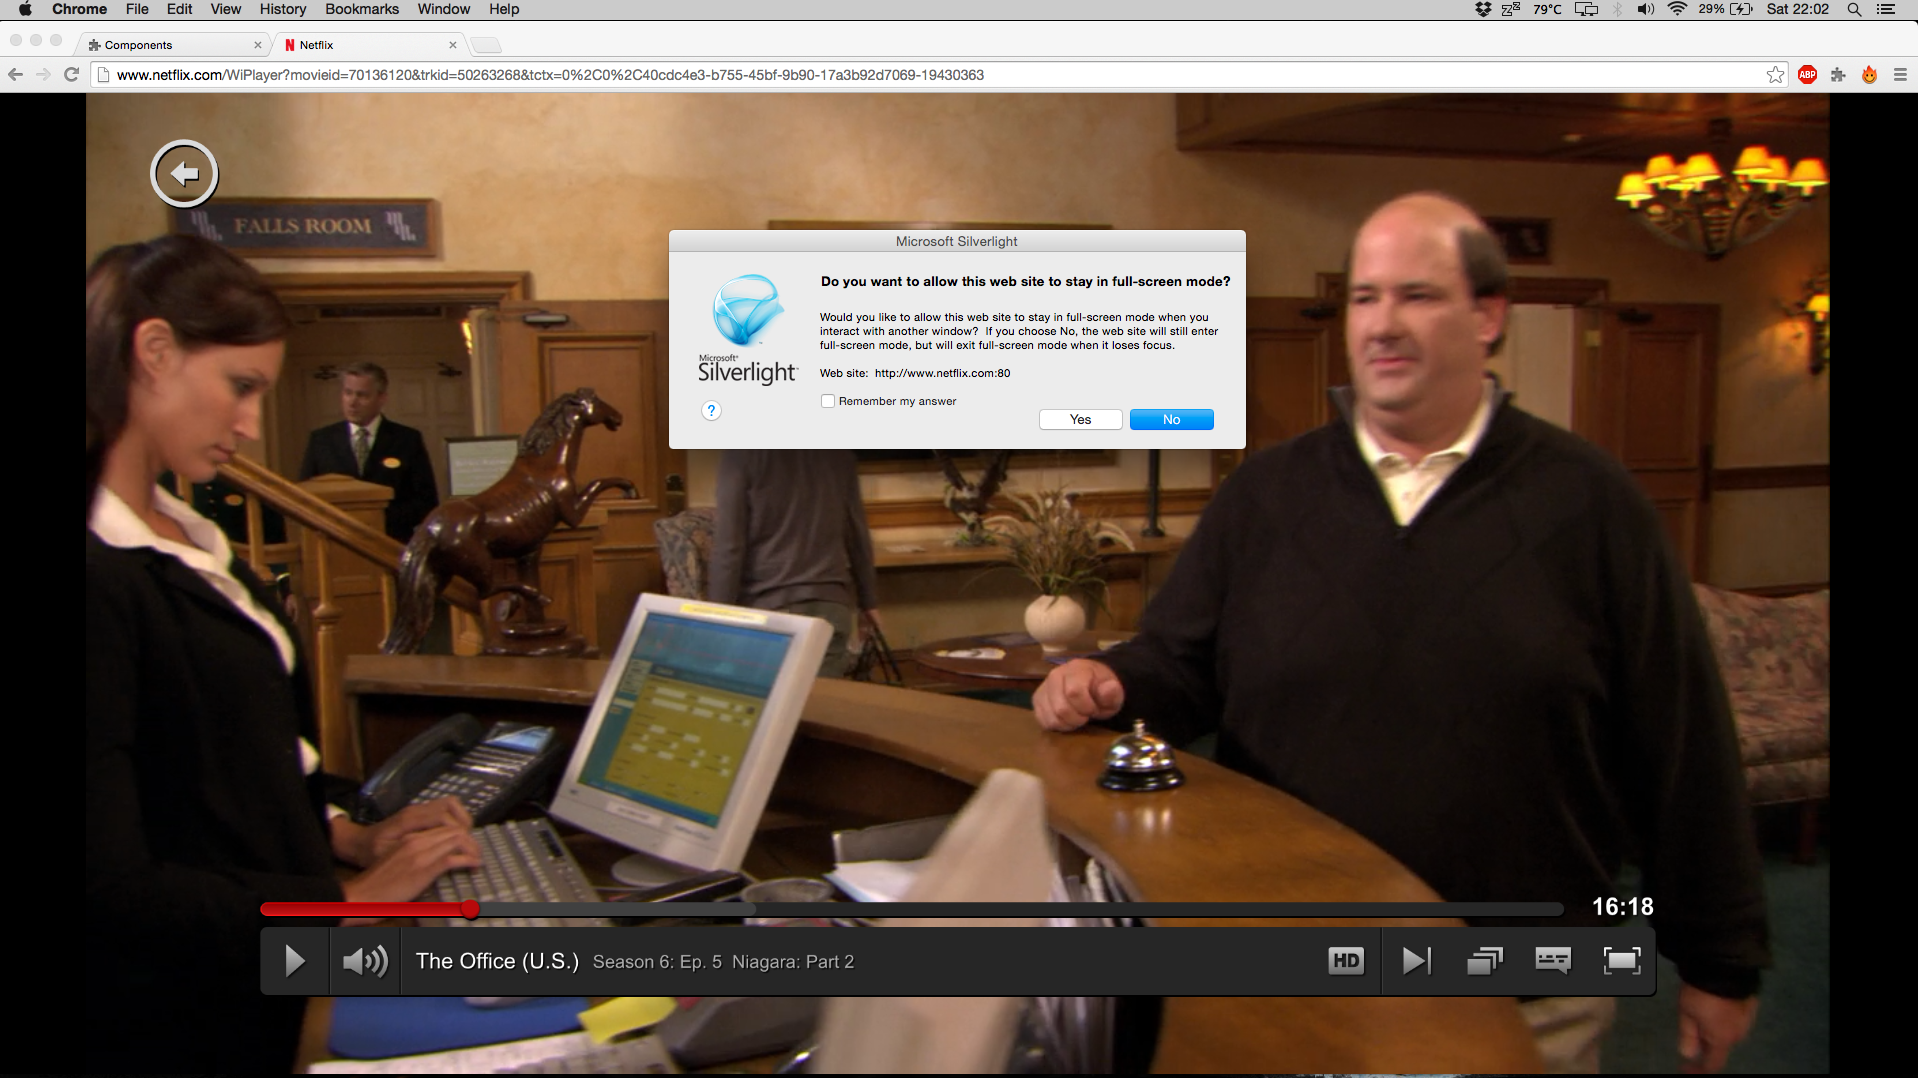Open the File menu

click(137, 9)
